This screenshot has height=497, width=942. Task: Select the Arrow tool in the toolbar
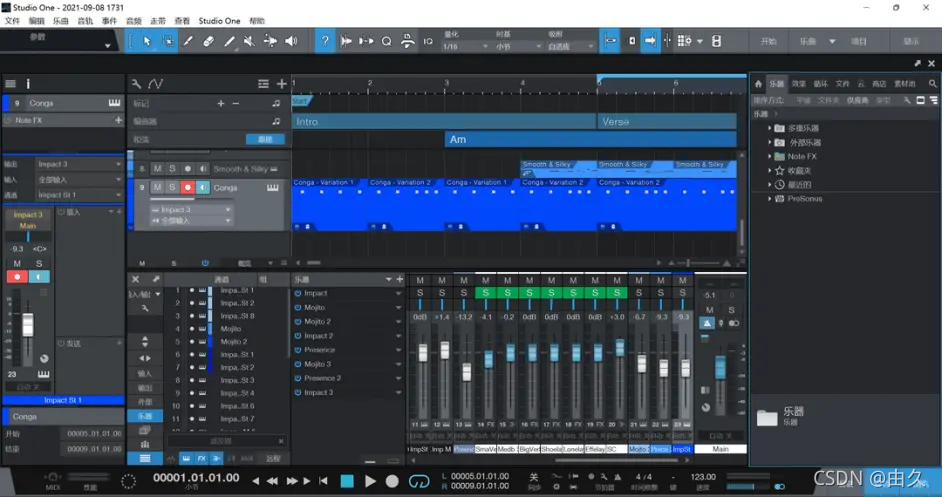pyautogui.click(x=147, y=41)
